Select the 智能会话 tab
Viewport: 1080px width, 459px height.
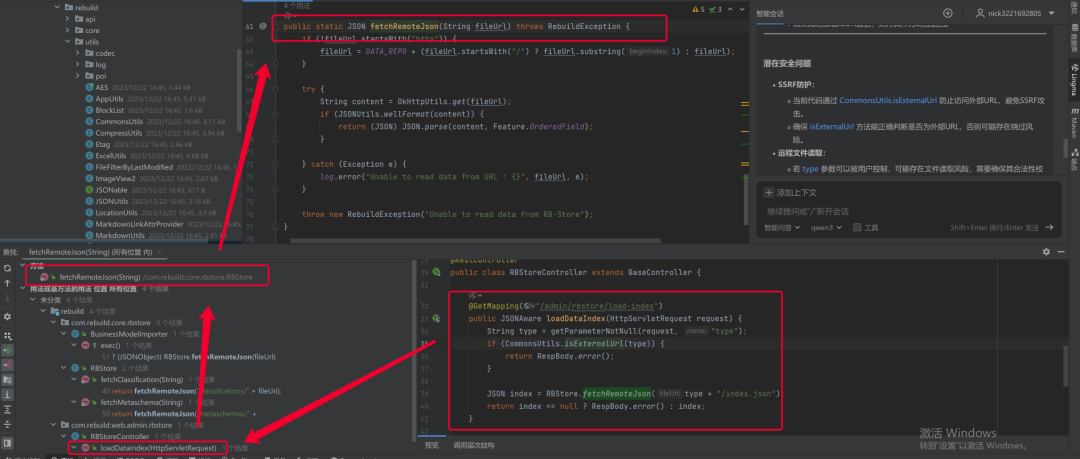click(769, 13)
